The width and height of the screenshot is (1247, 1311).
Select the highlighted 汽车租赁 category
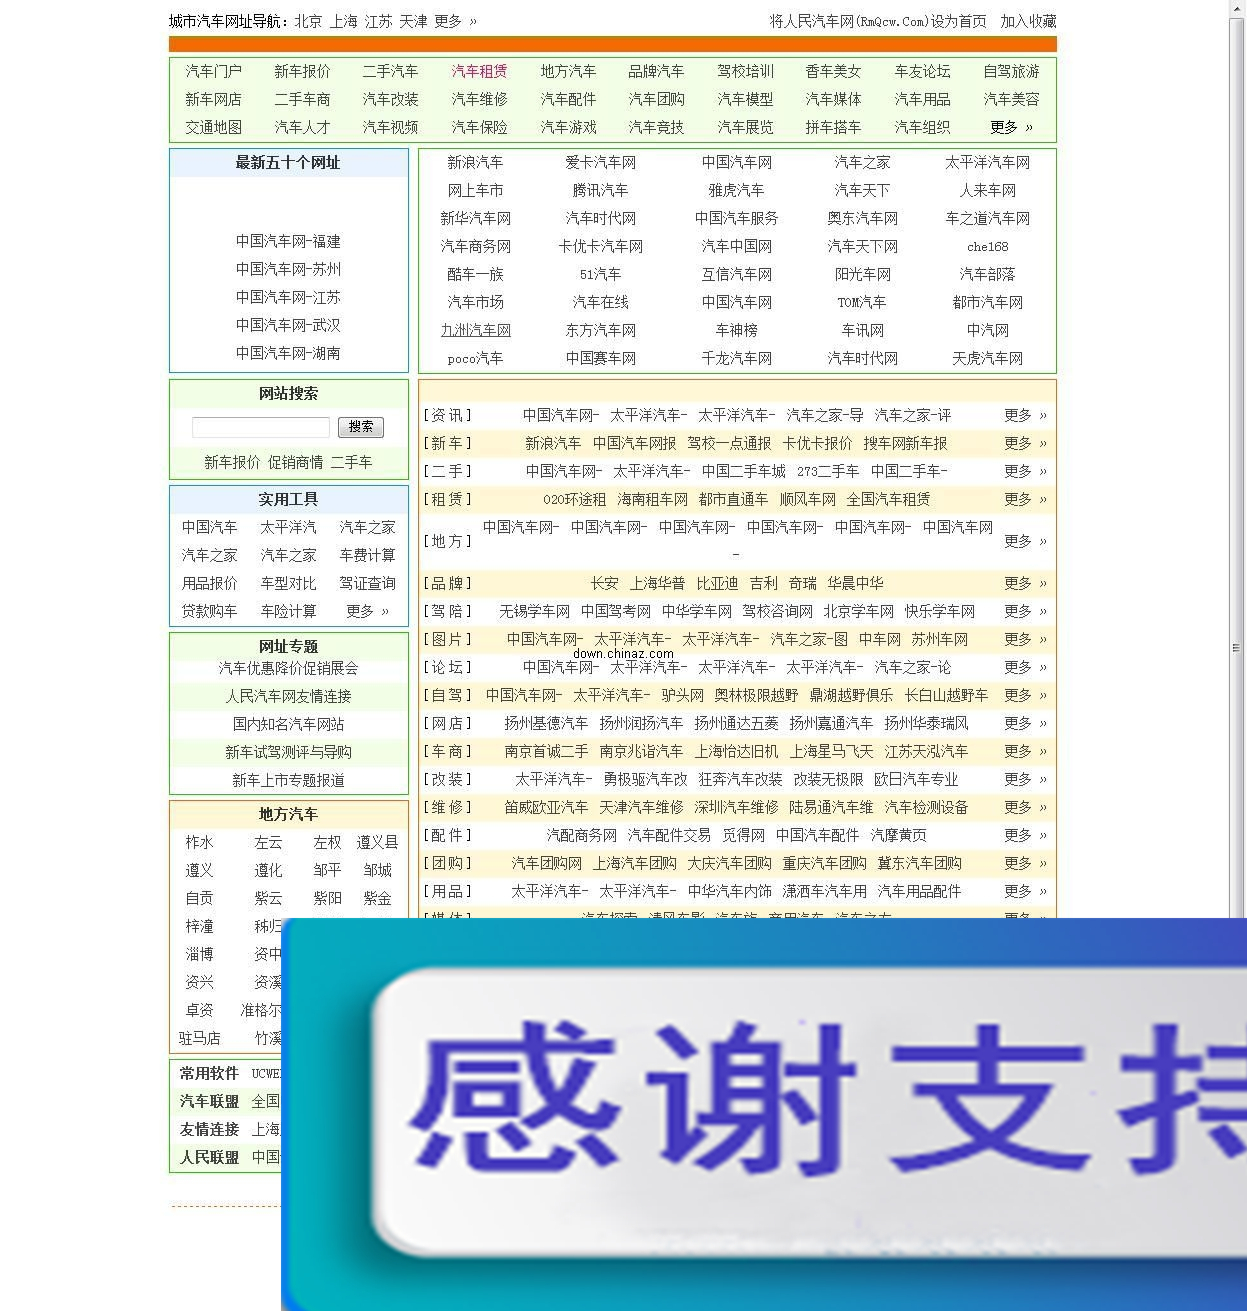click(x=479, y=71)
